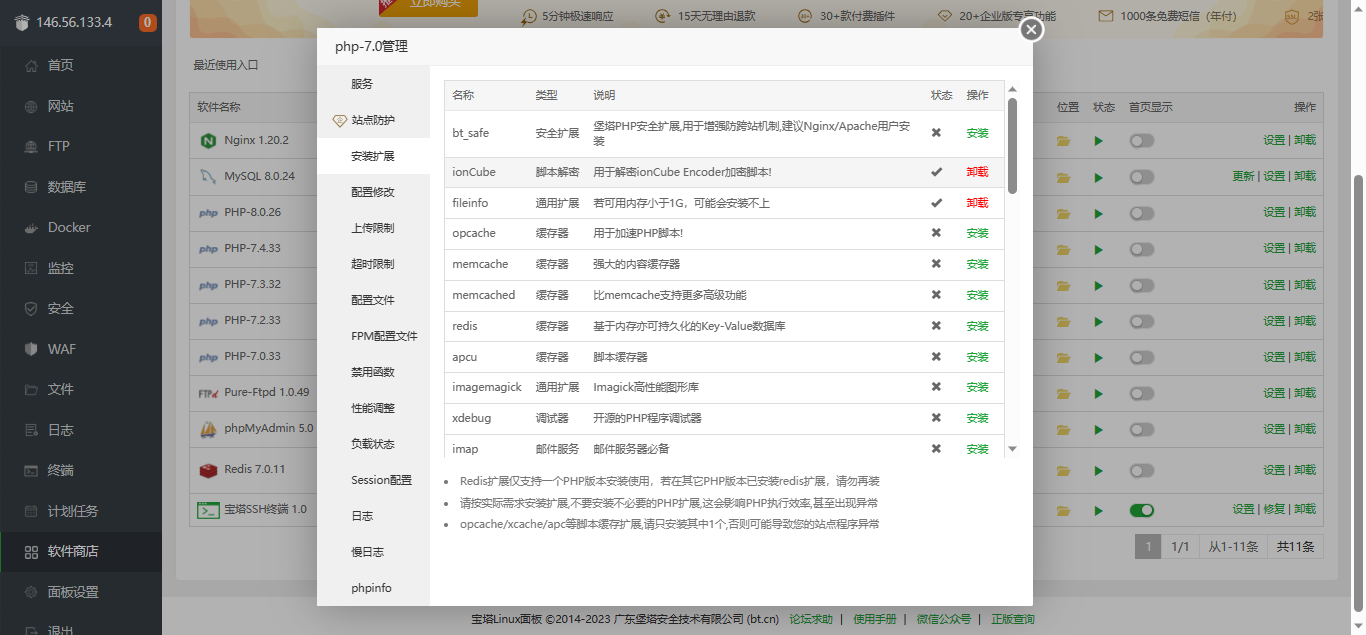This screenshot has height=635, width=1366.
Task: Go to the 配置文件 tab
Action: pyautogui.click(x=373, y=300)
